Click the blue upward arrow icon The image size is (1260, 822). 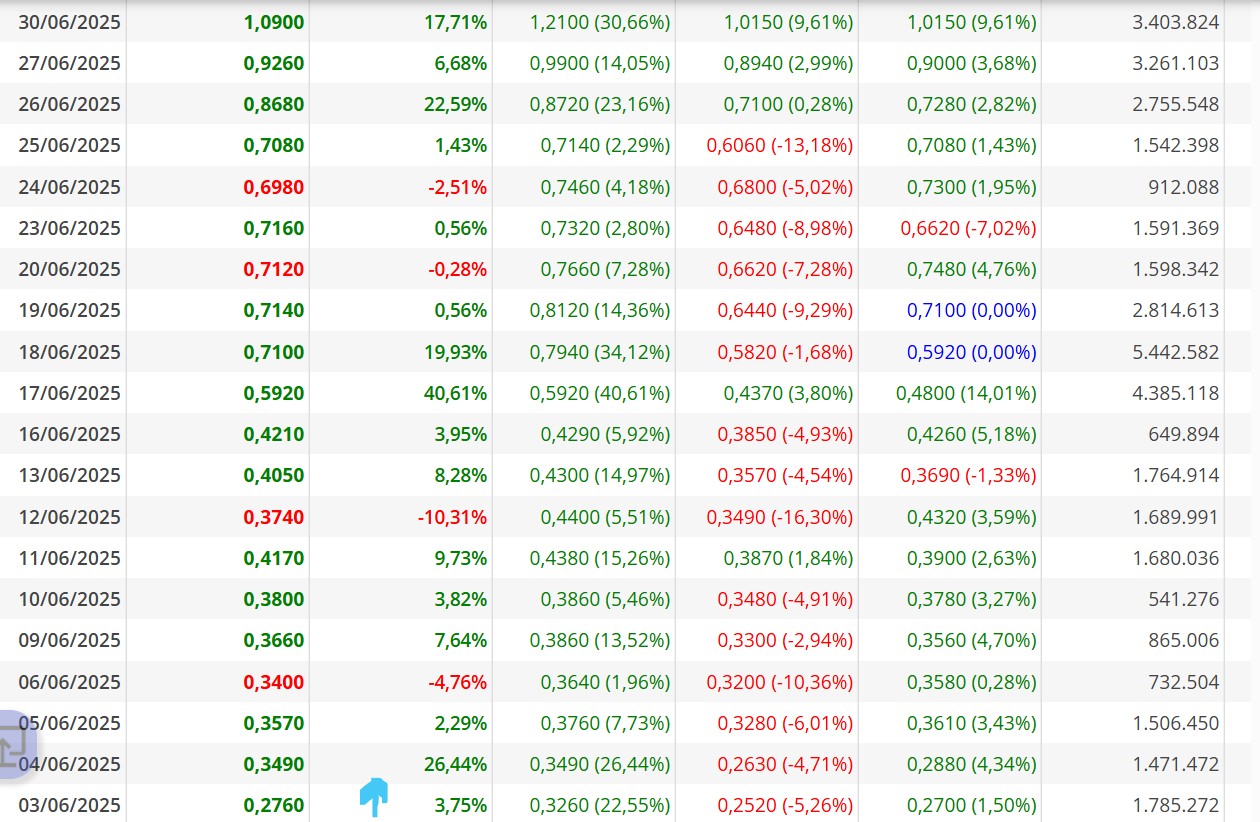(374, 797)
